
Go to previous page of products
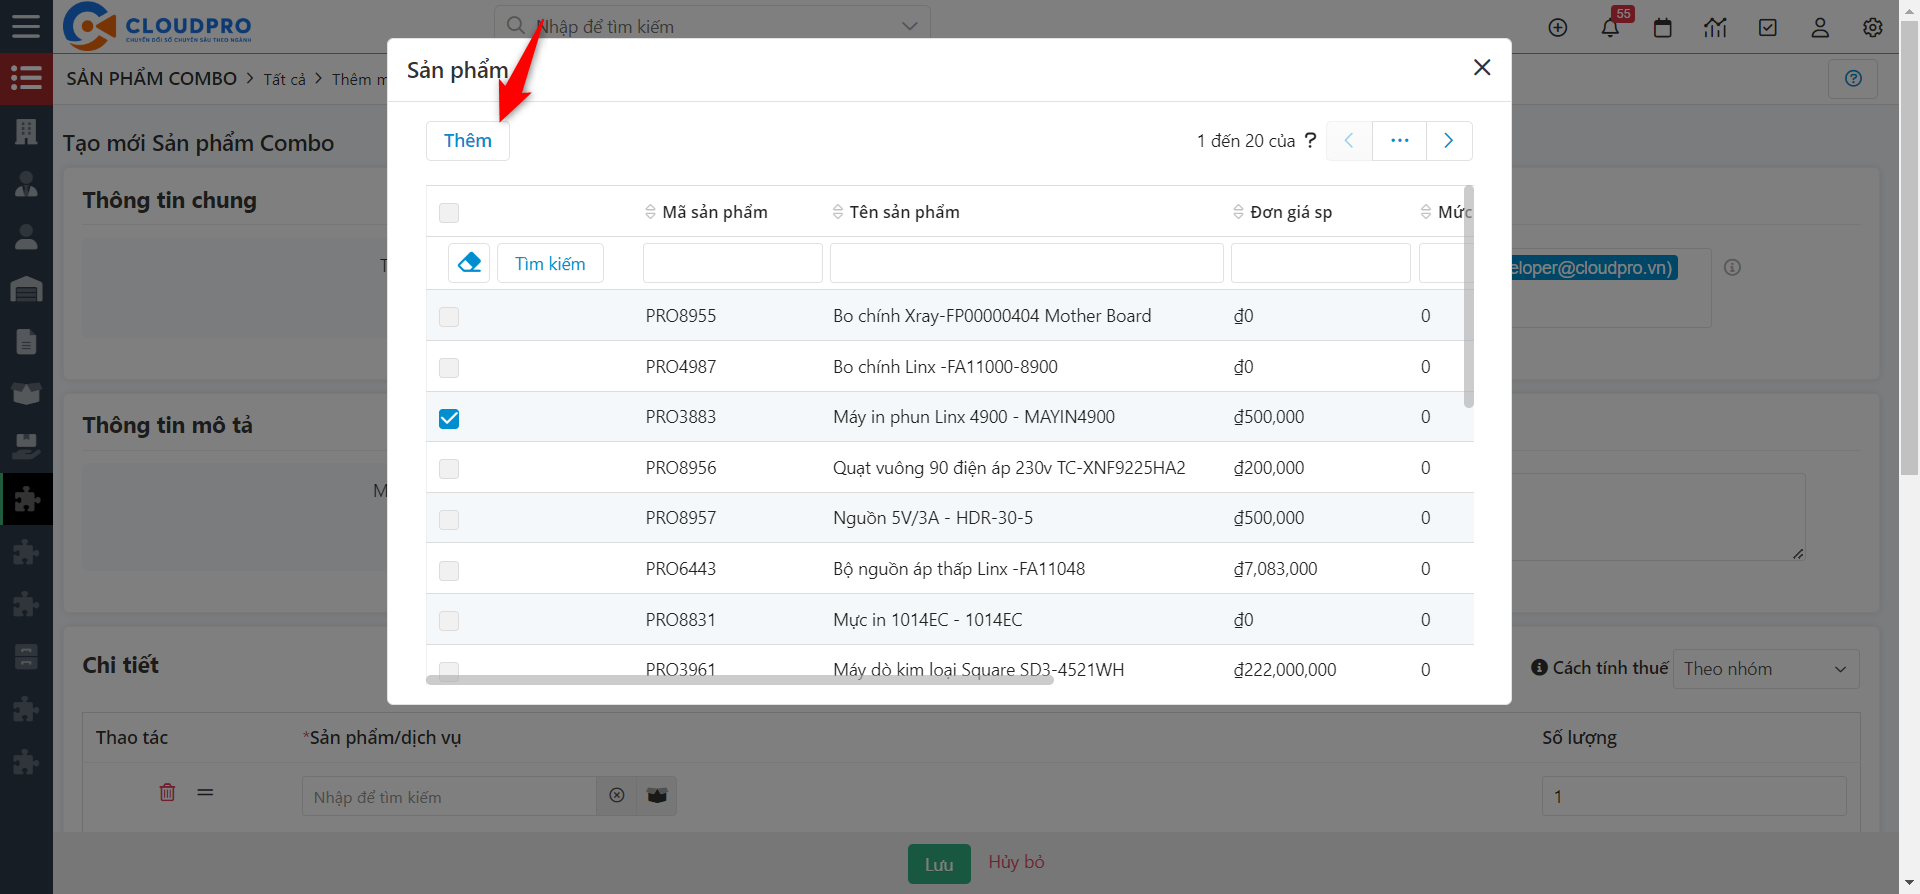[x=1349, y=141]
